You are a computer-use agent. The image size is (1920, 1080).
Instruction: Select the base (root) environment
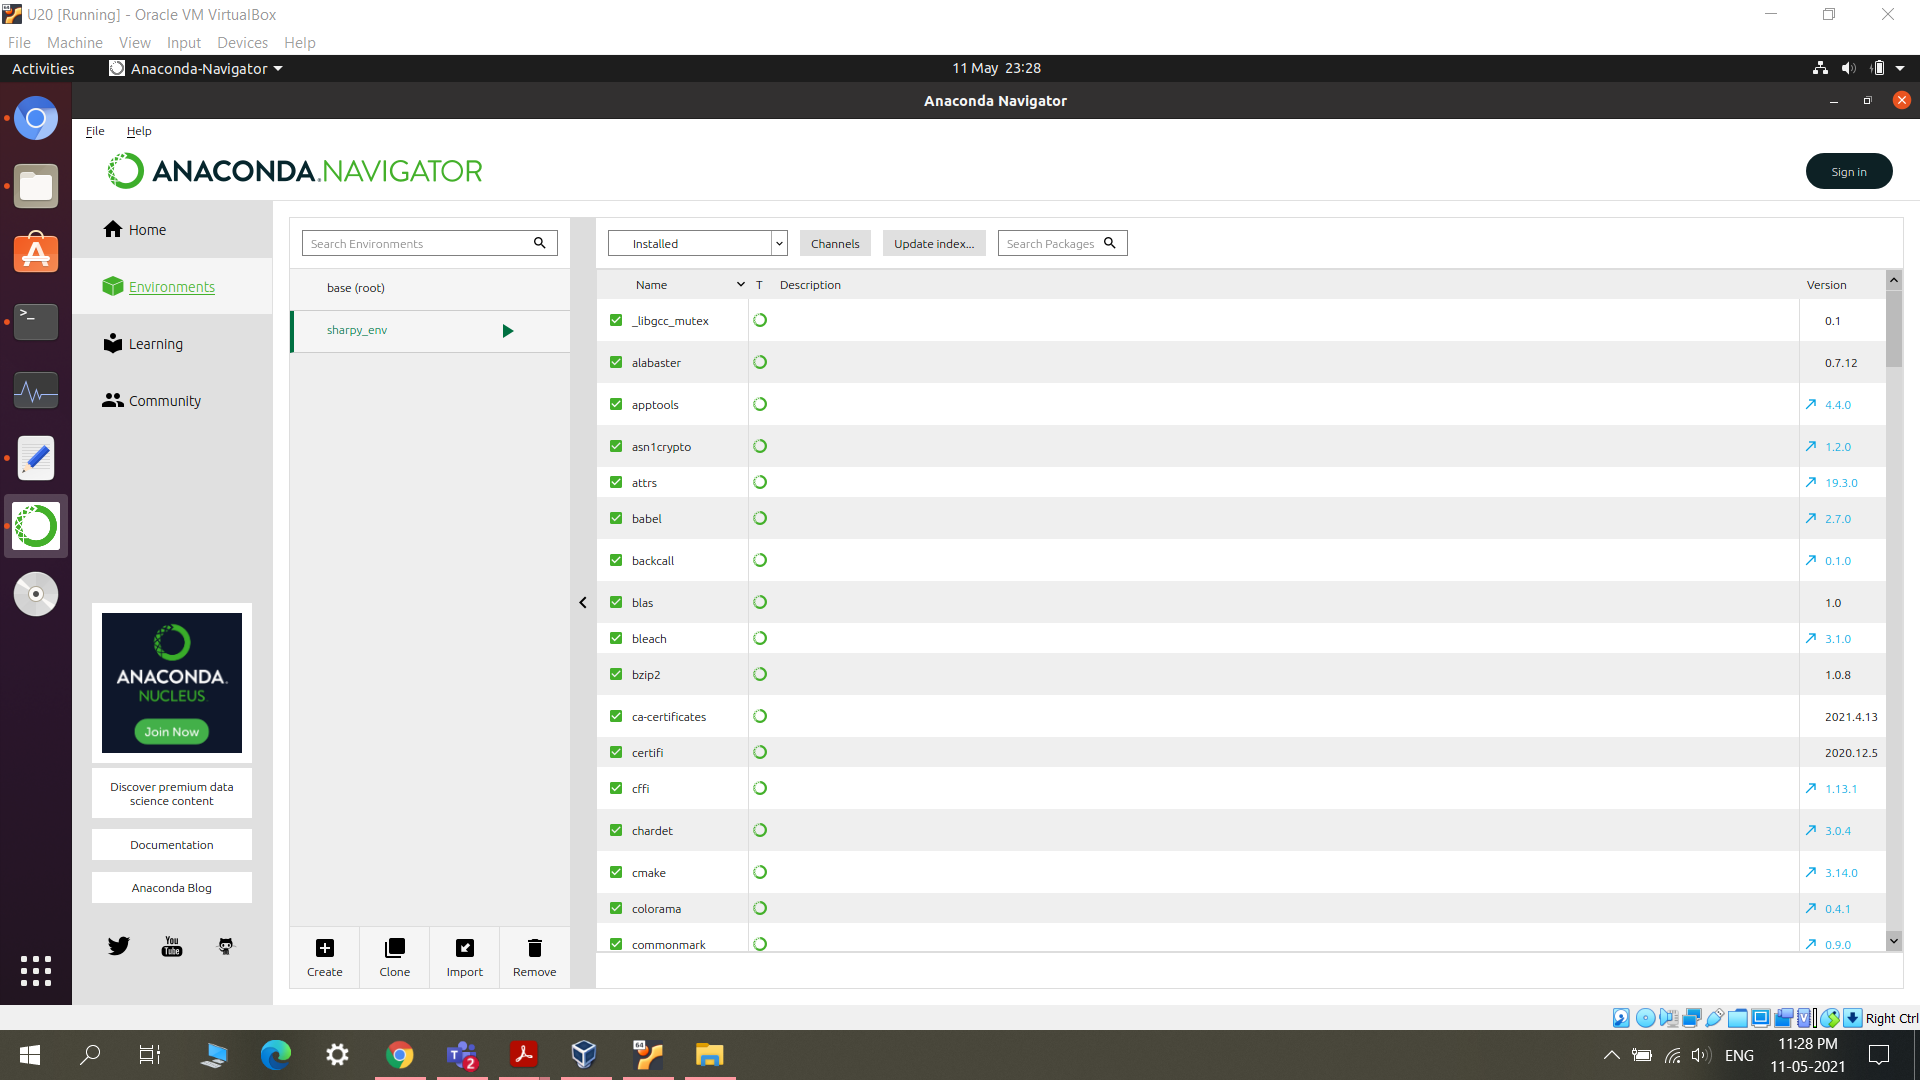(x=430, y=288)
